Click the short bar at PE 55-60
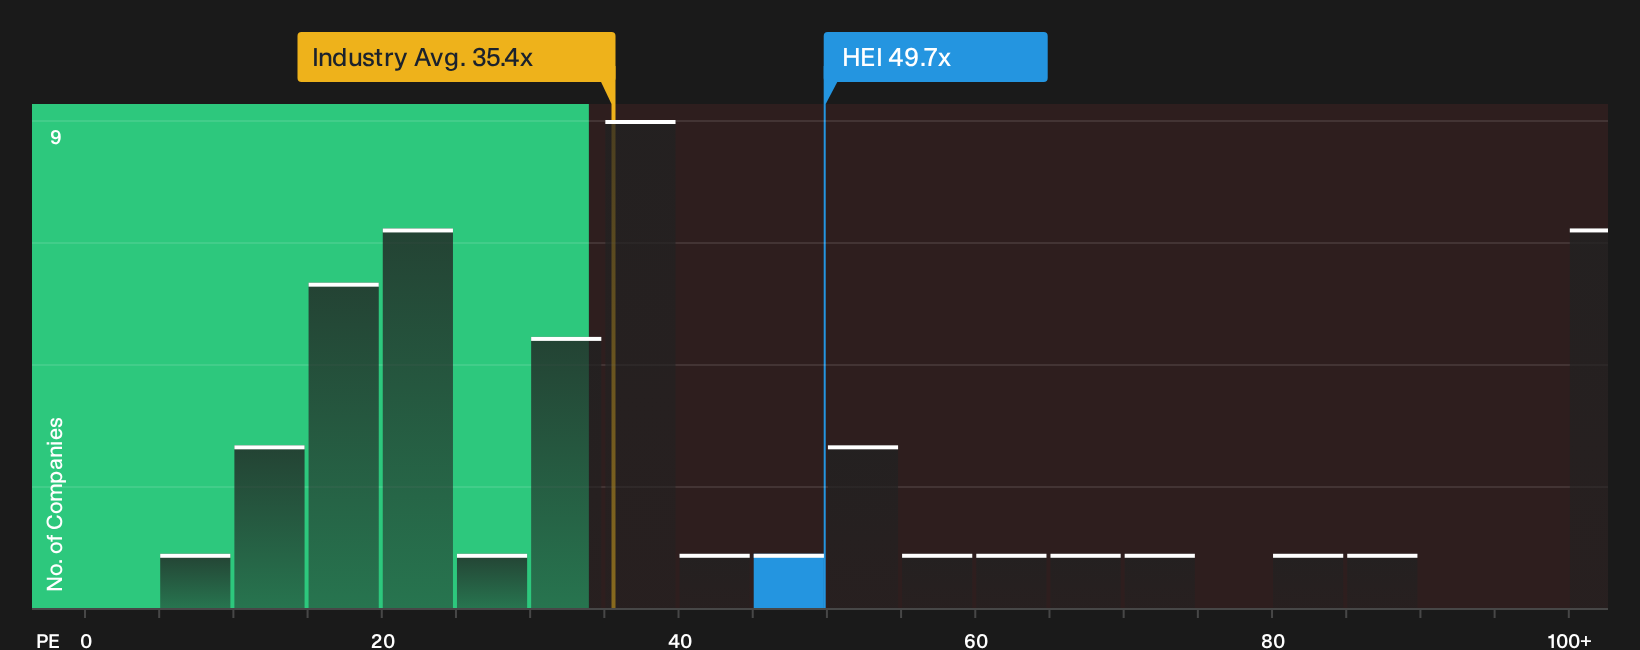Image resolution: width=1640 pixels, height=650 pixels. (x=937, y=581)
